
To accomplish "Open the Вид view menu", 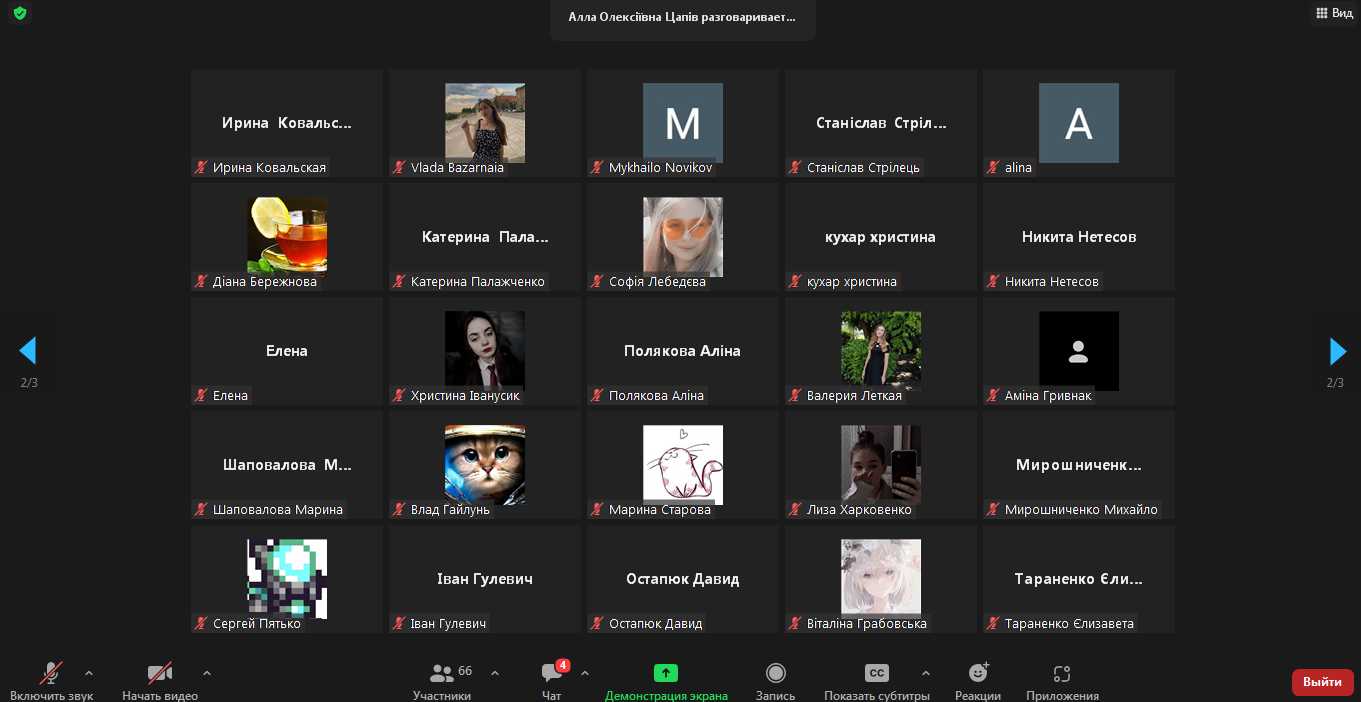I will click(1334, 13).
